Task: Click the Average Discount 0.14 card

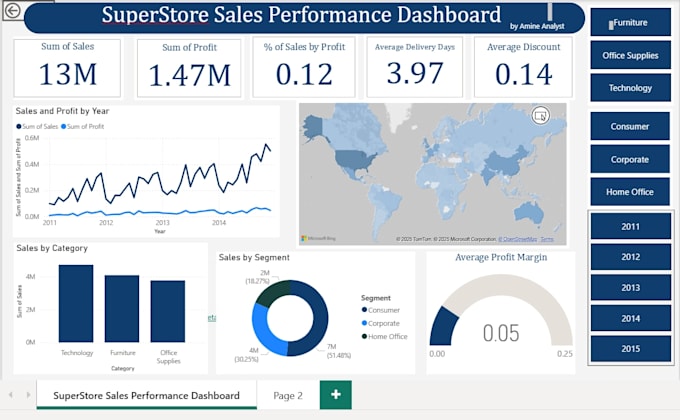Action: (x=523, y=67)
